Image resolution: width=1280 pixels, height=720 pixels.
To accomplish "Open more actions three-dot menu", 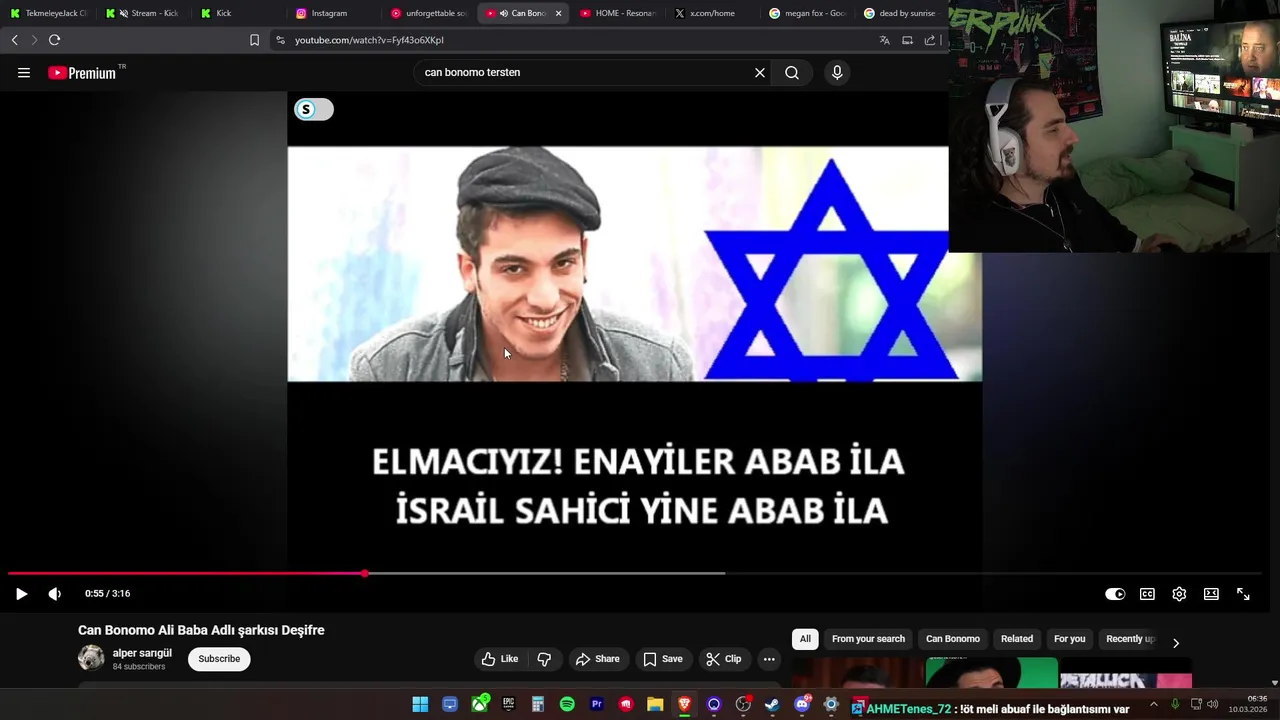I will pyautogui.click(x=769, y=659).
